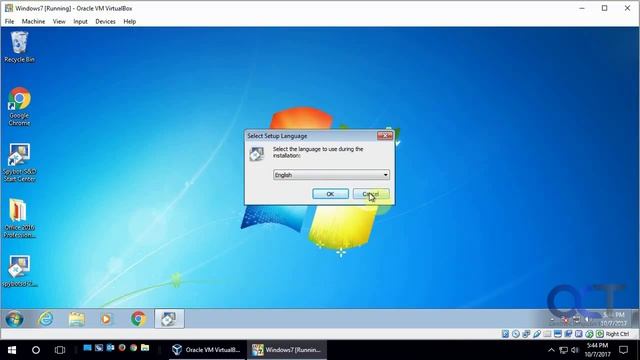Open the Windows 10 Start menu

(x=12, y=350)
